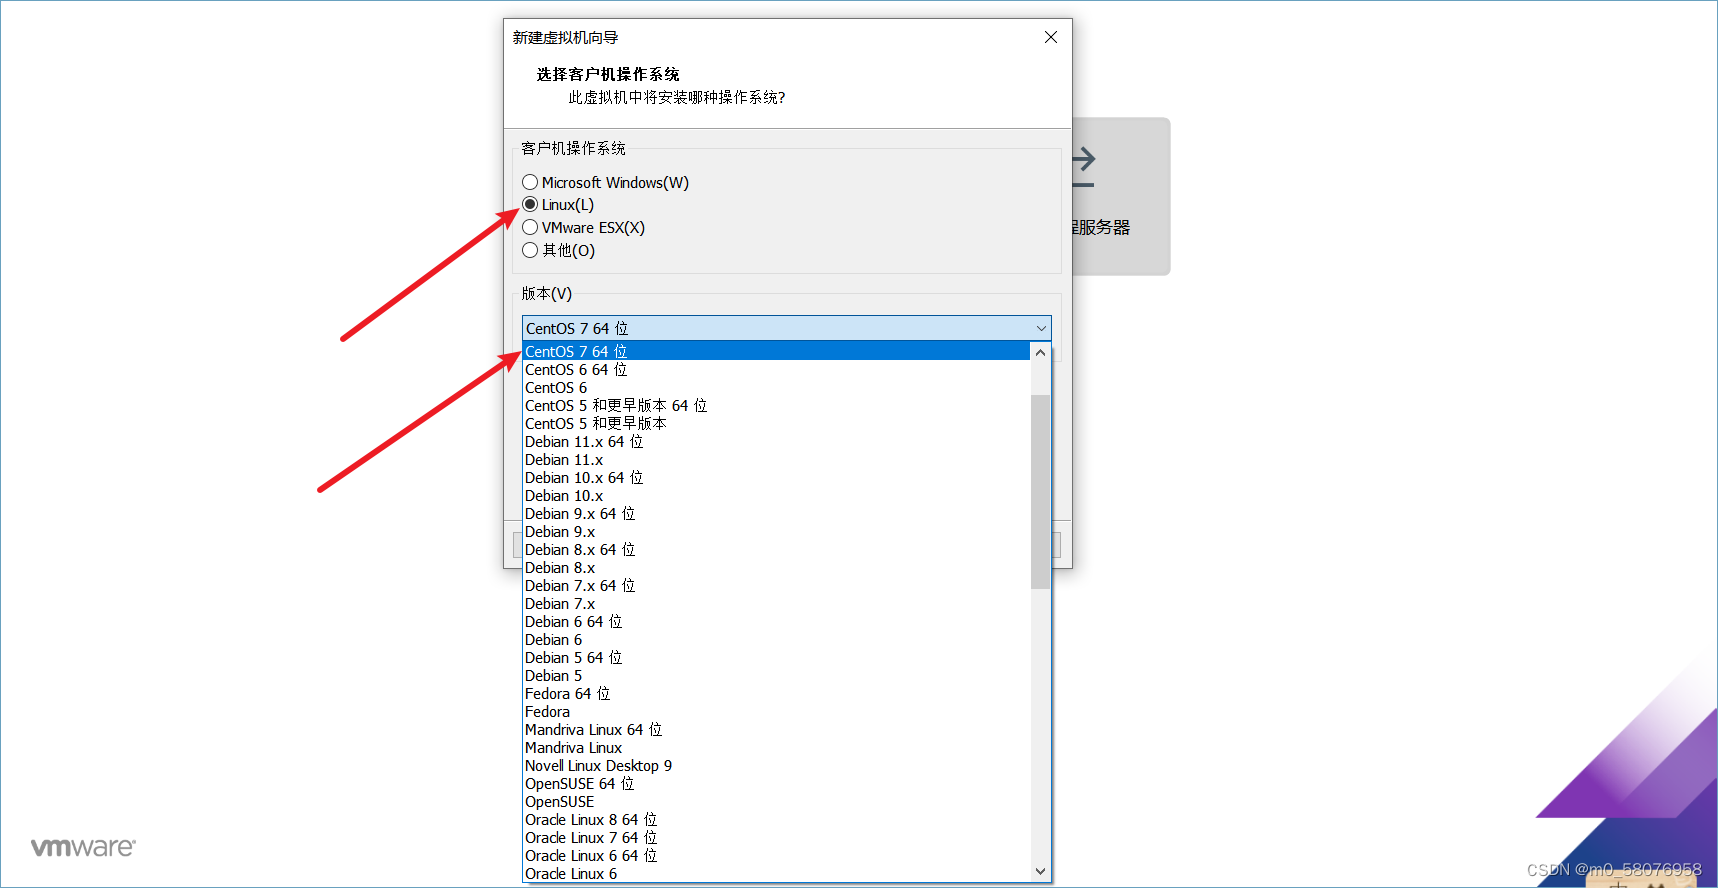
Task: Pick Debian 8.x 64 位
Action: 776,549
